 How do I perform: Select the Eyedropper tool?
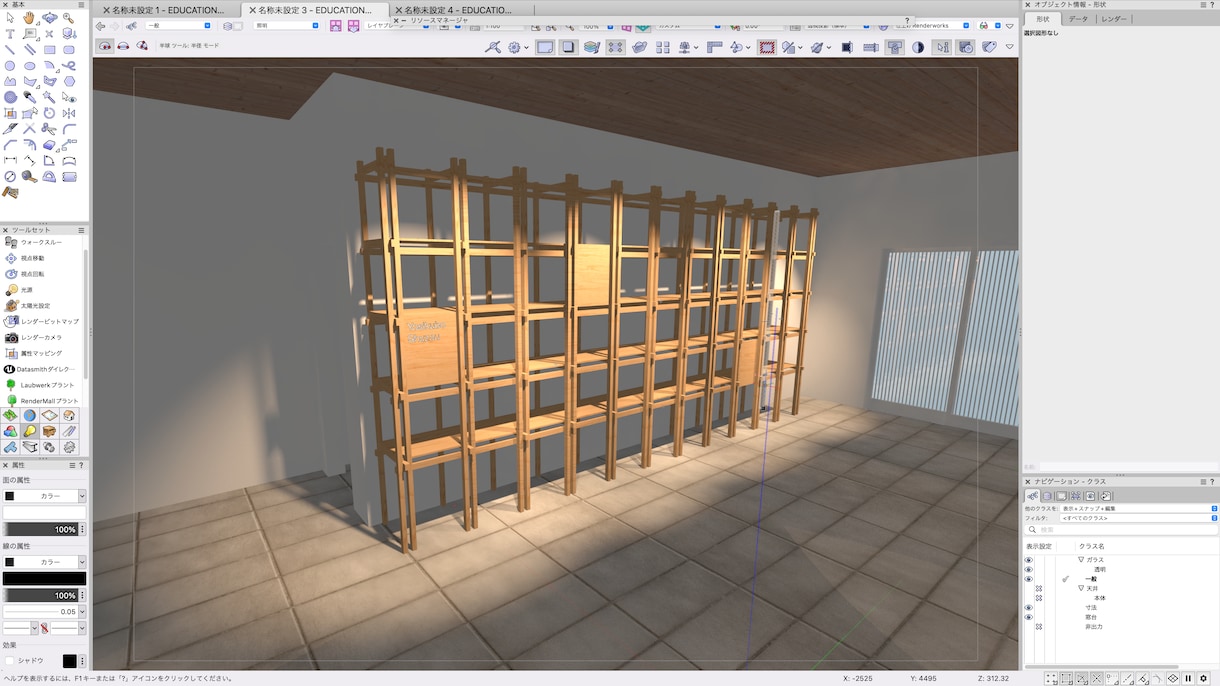point(29,97)
